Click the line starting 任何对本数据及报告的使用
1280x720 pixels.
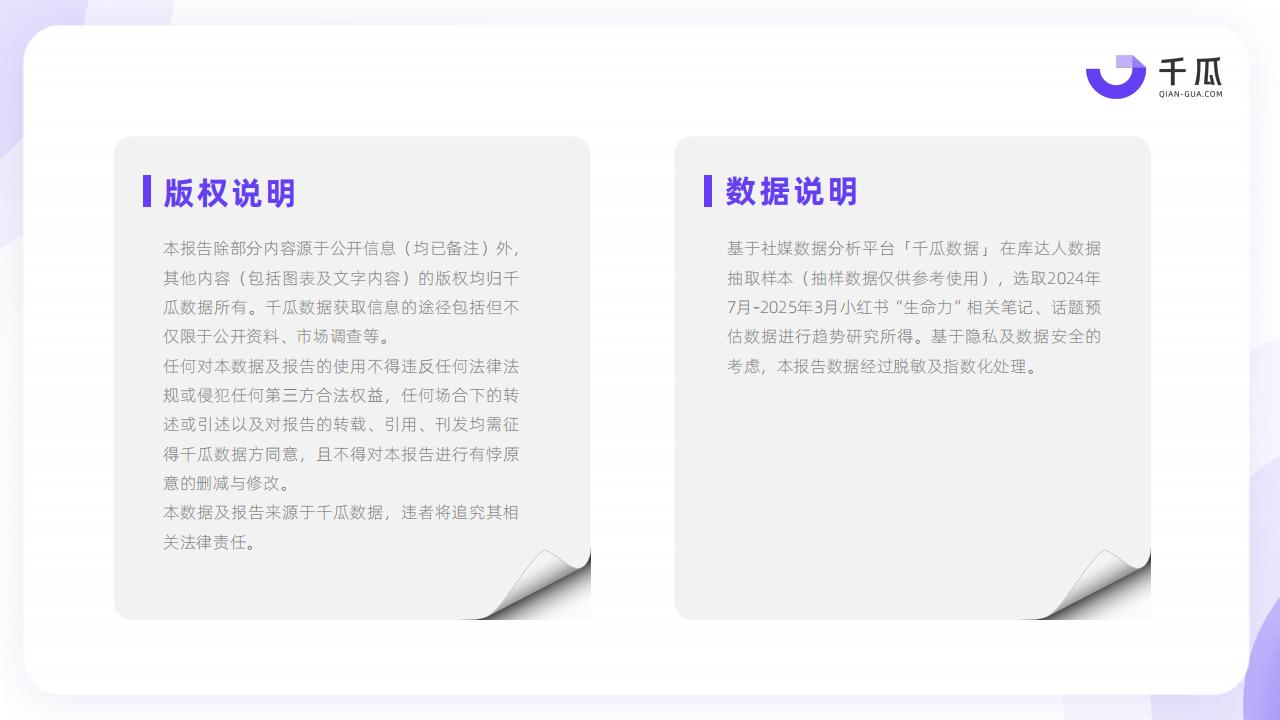[x=341, y=366]
